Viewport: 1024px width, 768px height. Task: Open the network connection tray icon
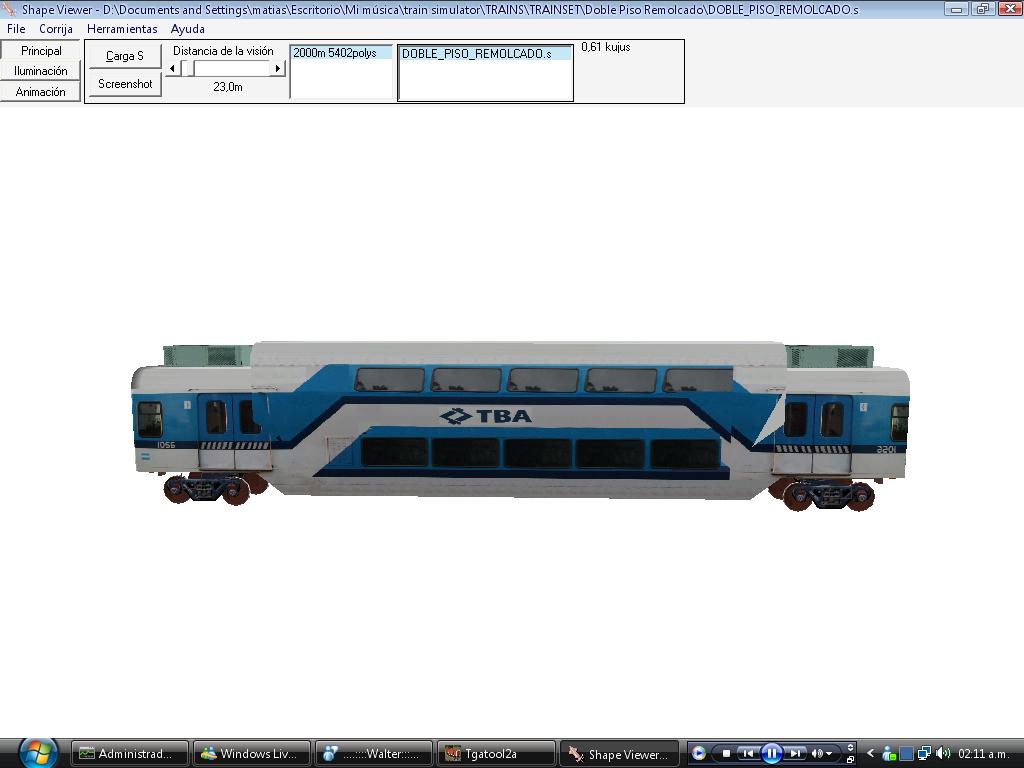click(925, 753)
